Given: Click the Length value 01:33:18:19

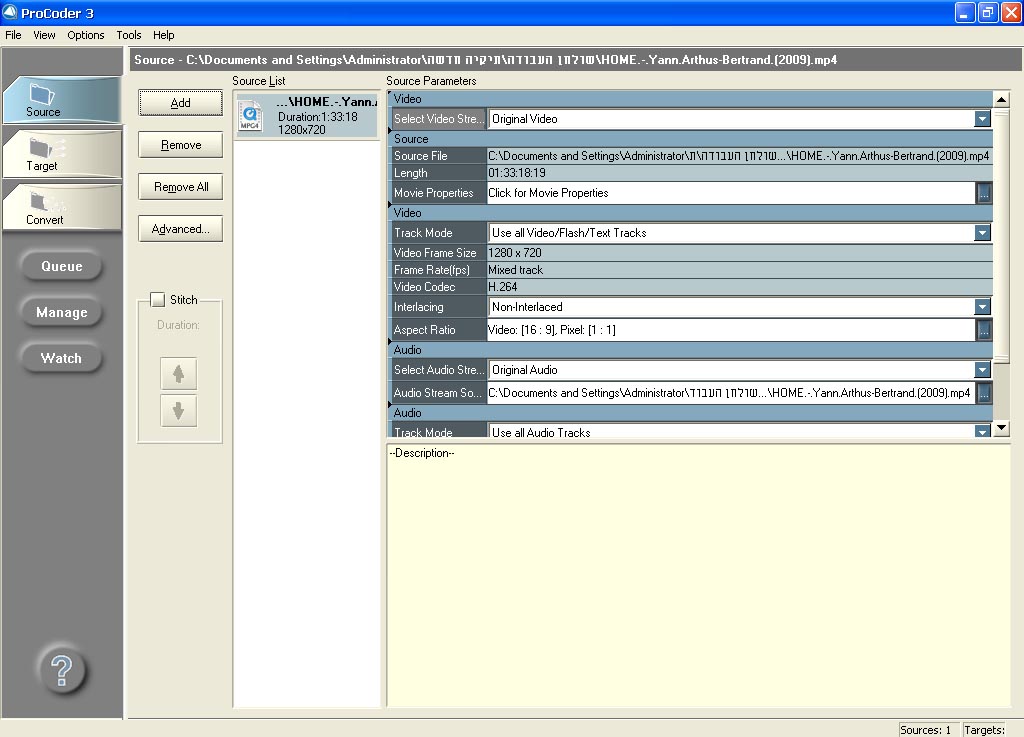Looking at the screenshot, I should [x=739, y=173].
